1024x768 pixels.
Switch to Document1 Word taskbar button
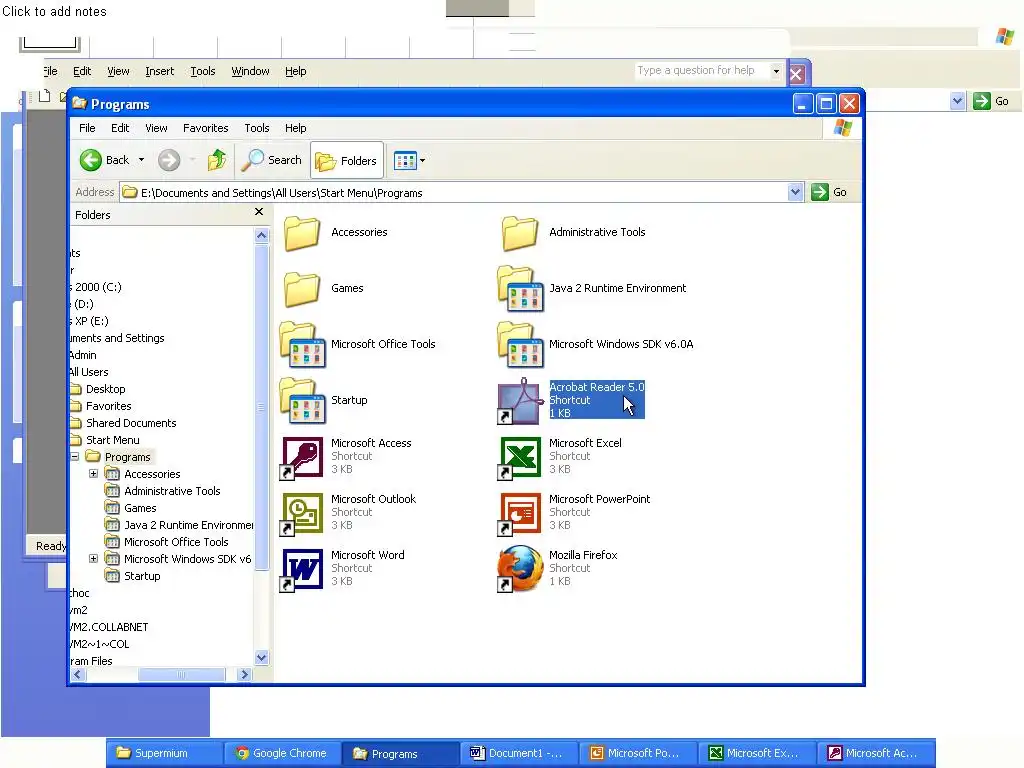(x=519, y=753)
